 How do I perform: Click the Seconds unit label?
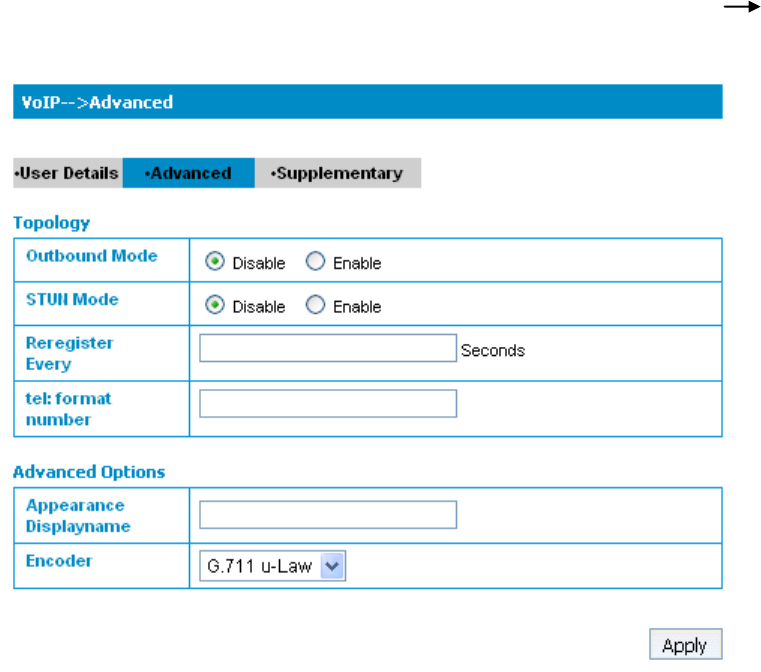[492, 351]
